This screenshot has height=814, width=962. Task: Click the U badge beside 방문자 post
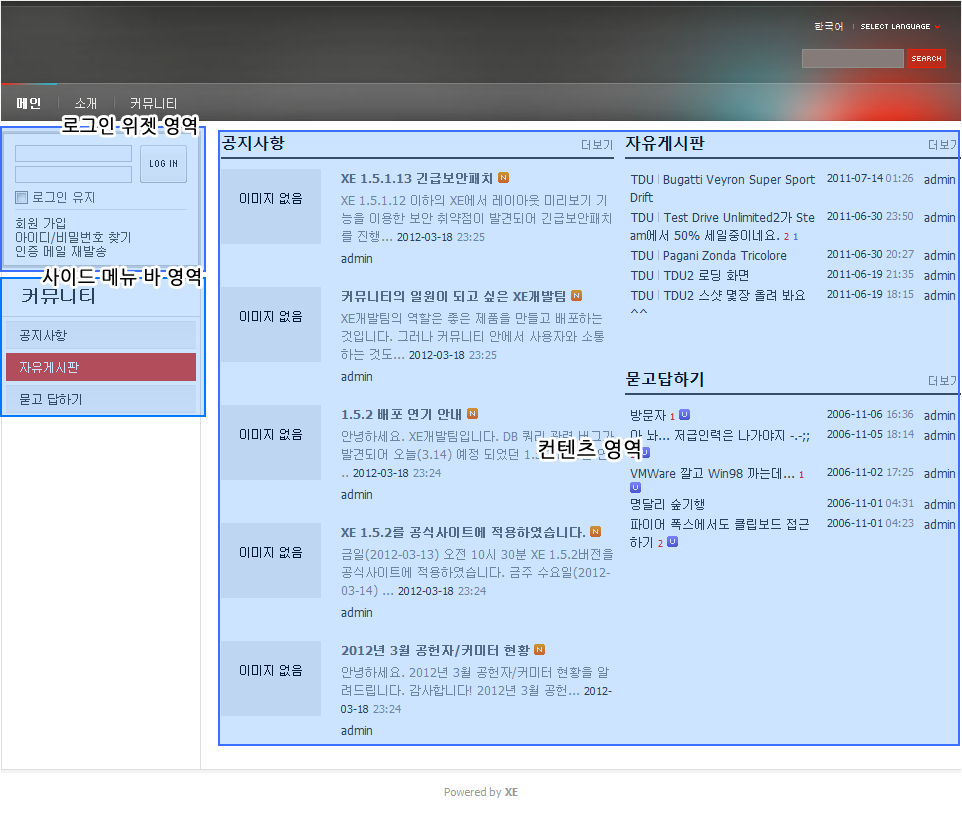[684, 415]
